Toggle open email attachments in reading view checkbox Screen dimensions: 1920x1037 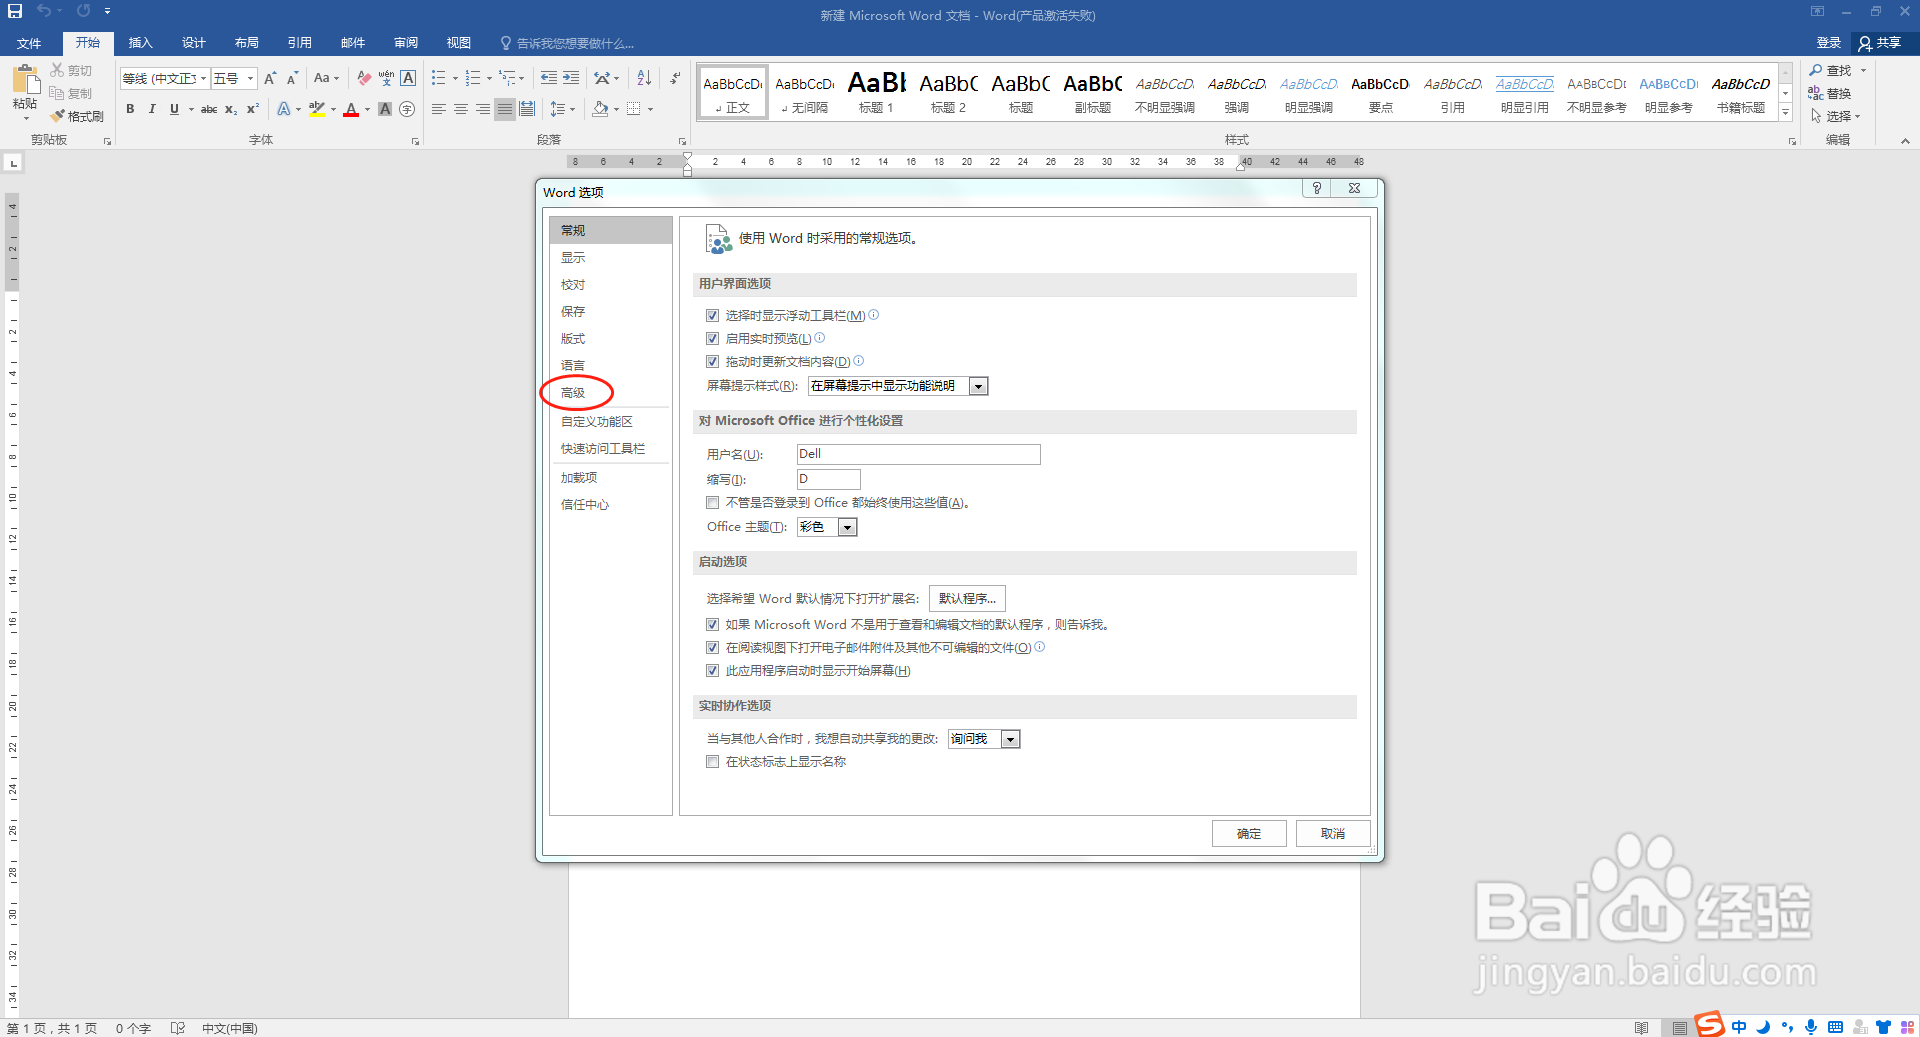(712, 647)
